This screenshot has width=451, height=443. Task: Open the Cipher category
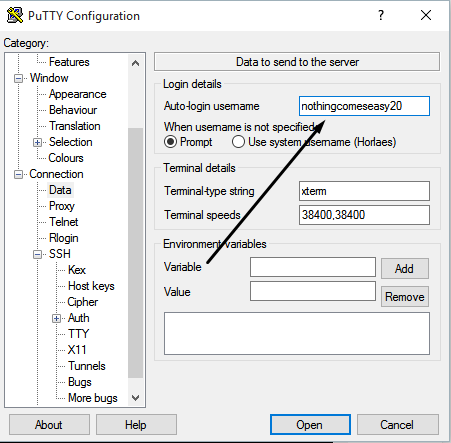click(x=82, y=302)
